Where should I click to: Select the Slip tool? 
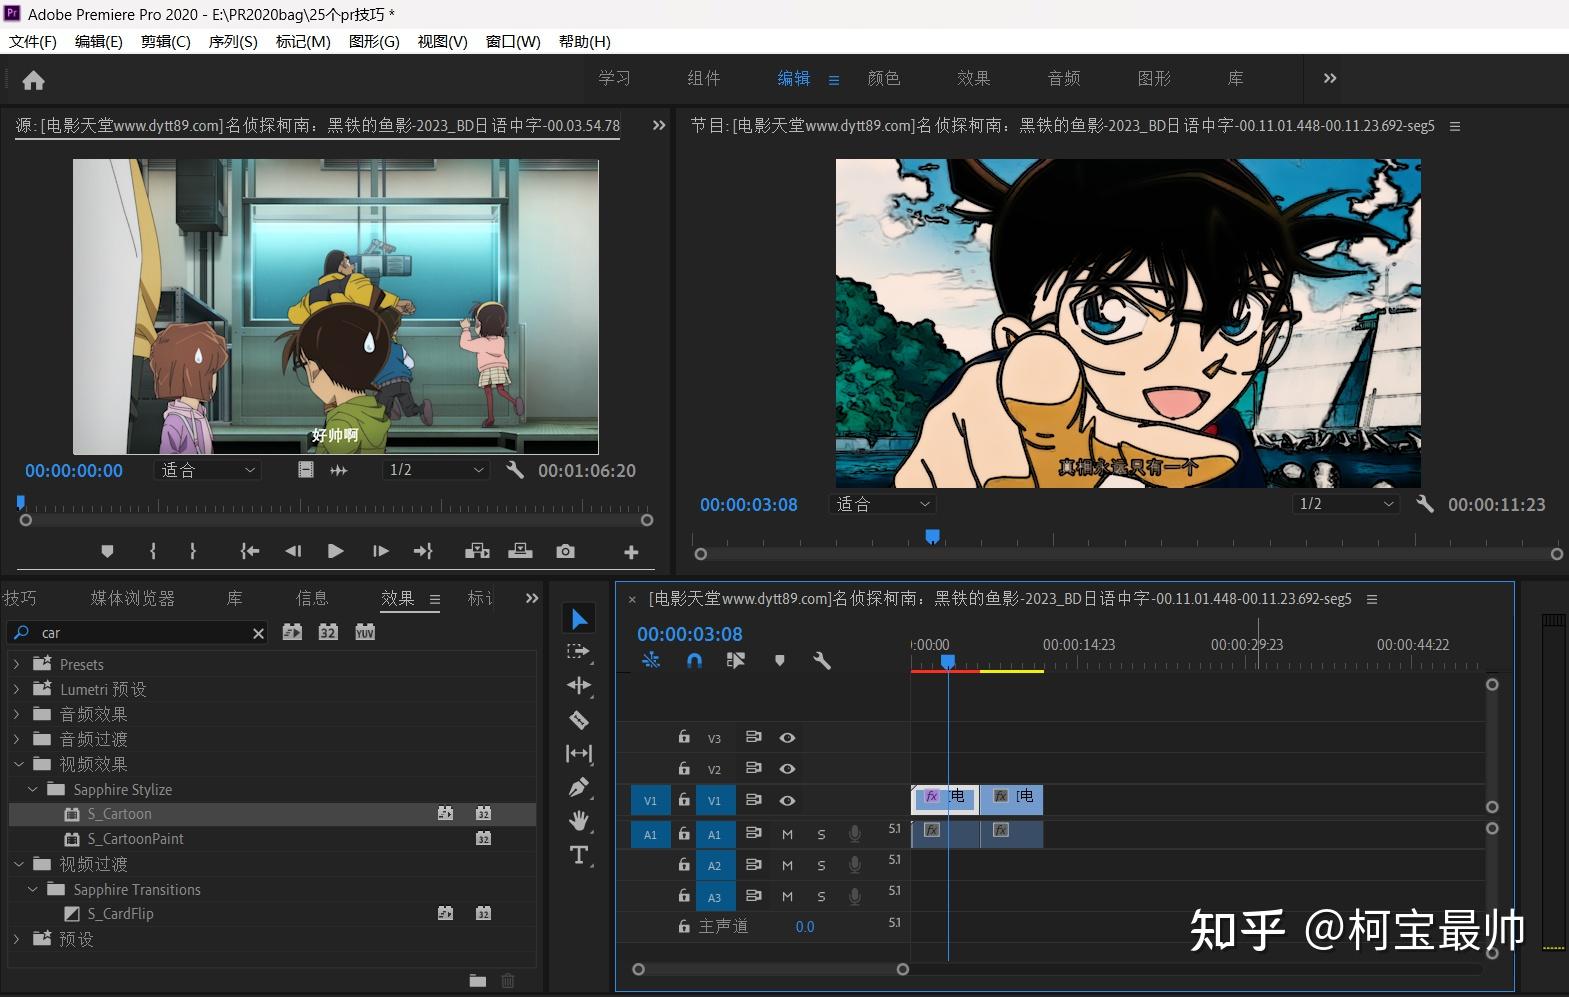click(x=579, y=753)
